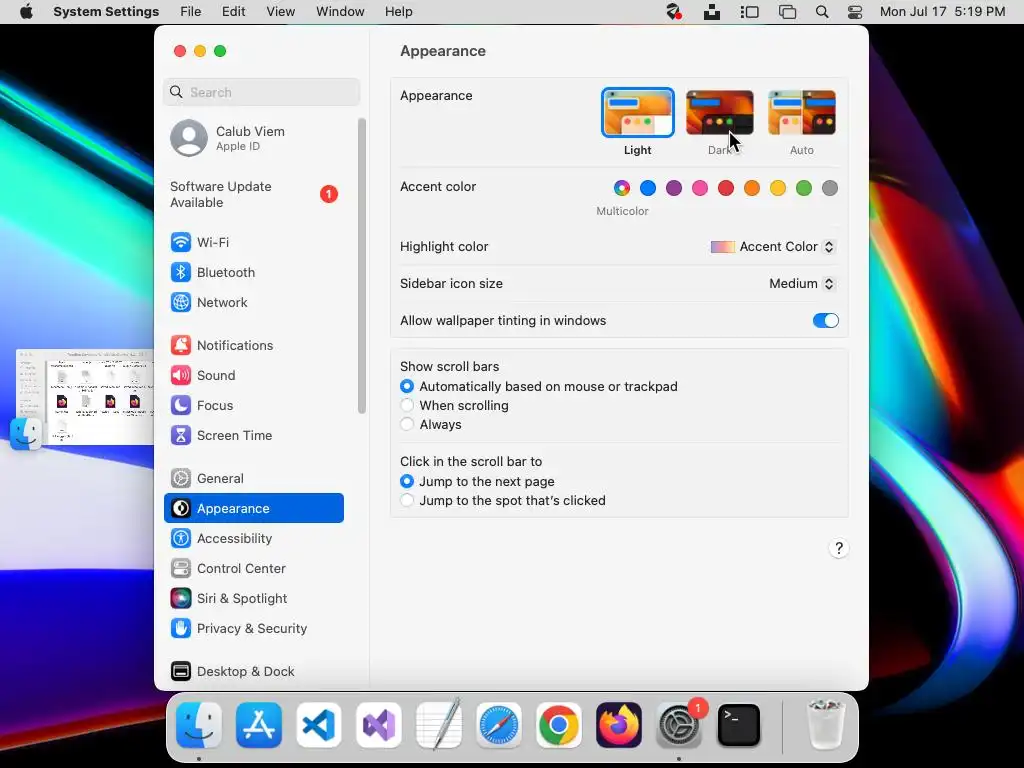Launch Visual Studio Code from Dock
Screen dimensions: 1024x768
click(319, 725)
